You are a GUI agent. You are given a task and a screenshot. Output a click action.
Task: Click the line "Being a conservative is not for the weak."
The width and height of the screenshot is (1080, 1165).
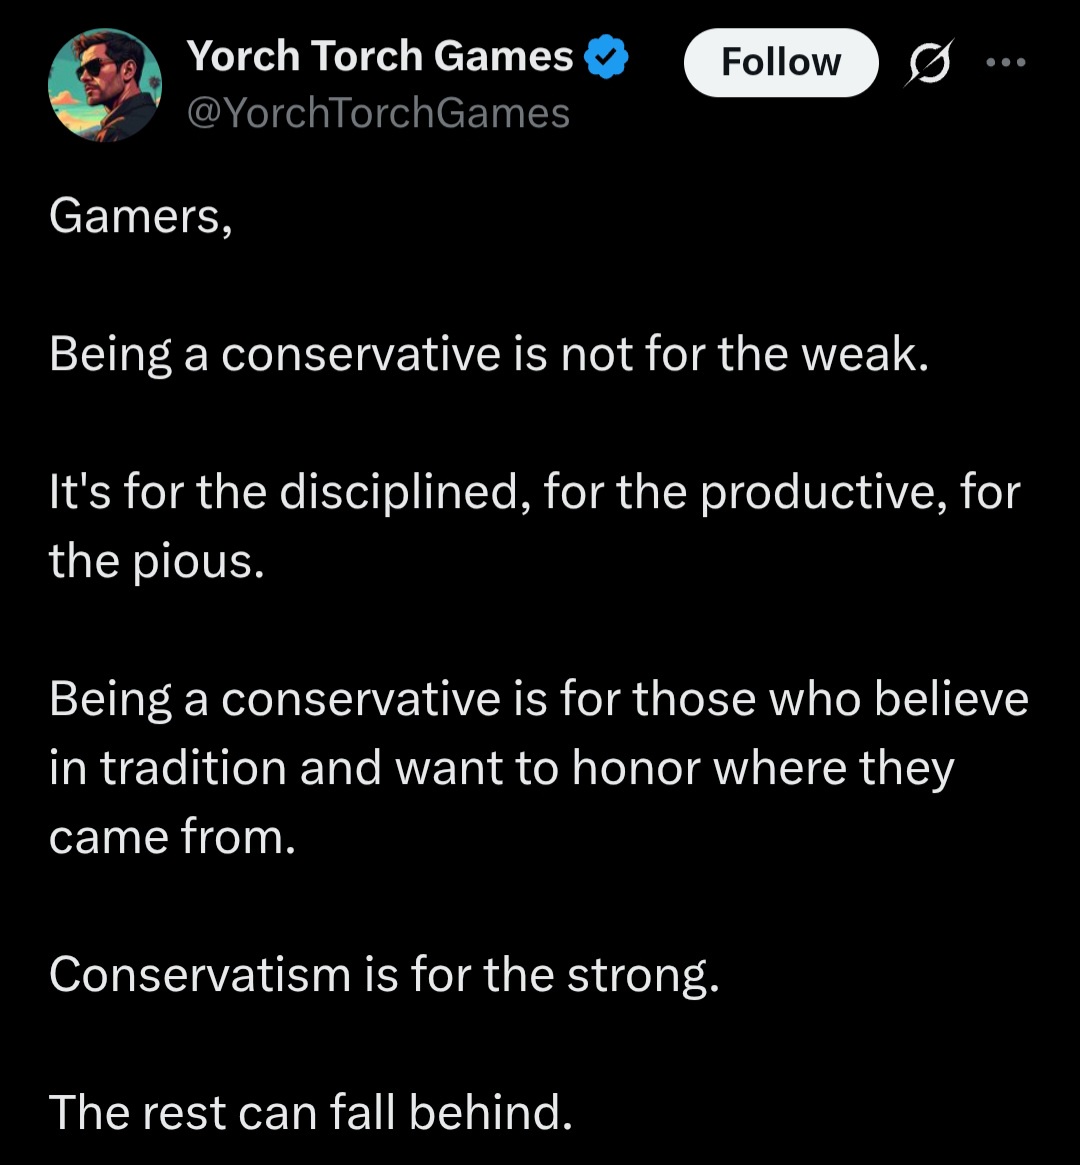click(489, 353)
